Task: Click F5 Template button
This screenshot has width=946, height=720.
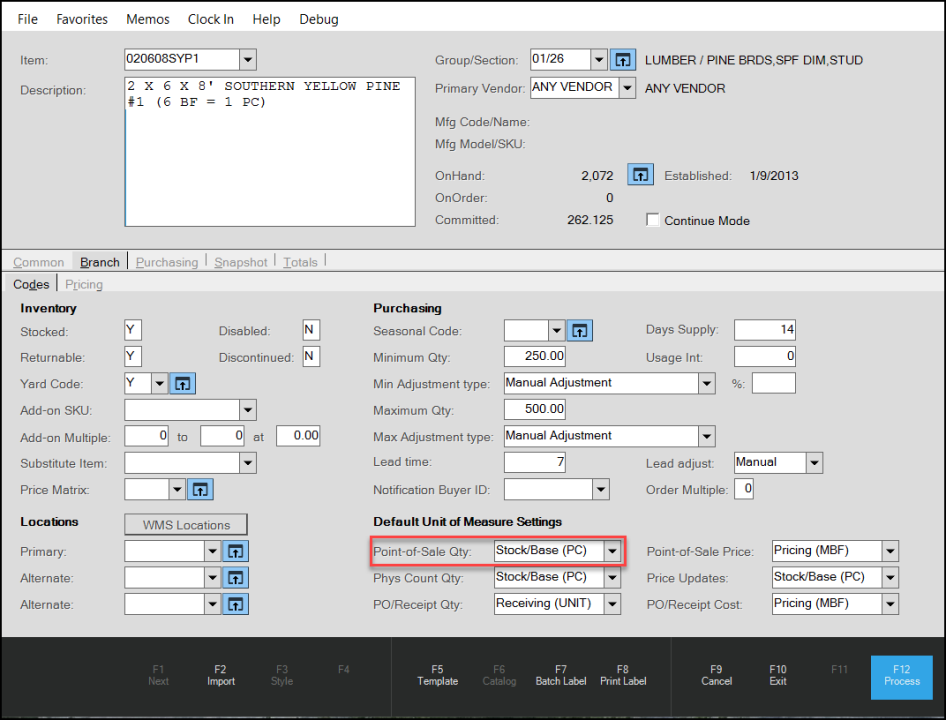Action: click(437, 675)
